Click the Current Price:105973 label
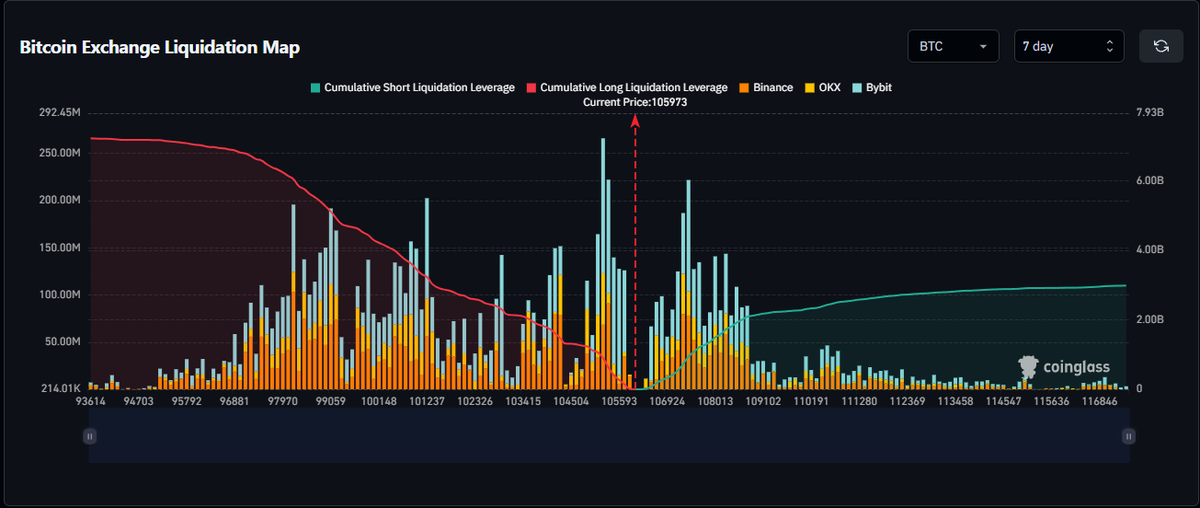Screen dimensions: 1200x508 coord(635,102)
